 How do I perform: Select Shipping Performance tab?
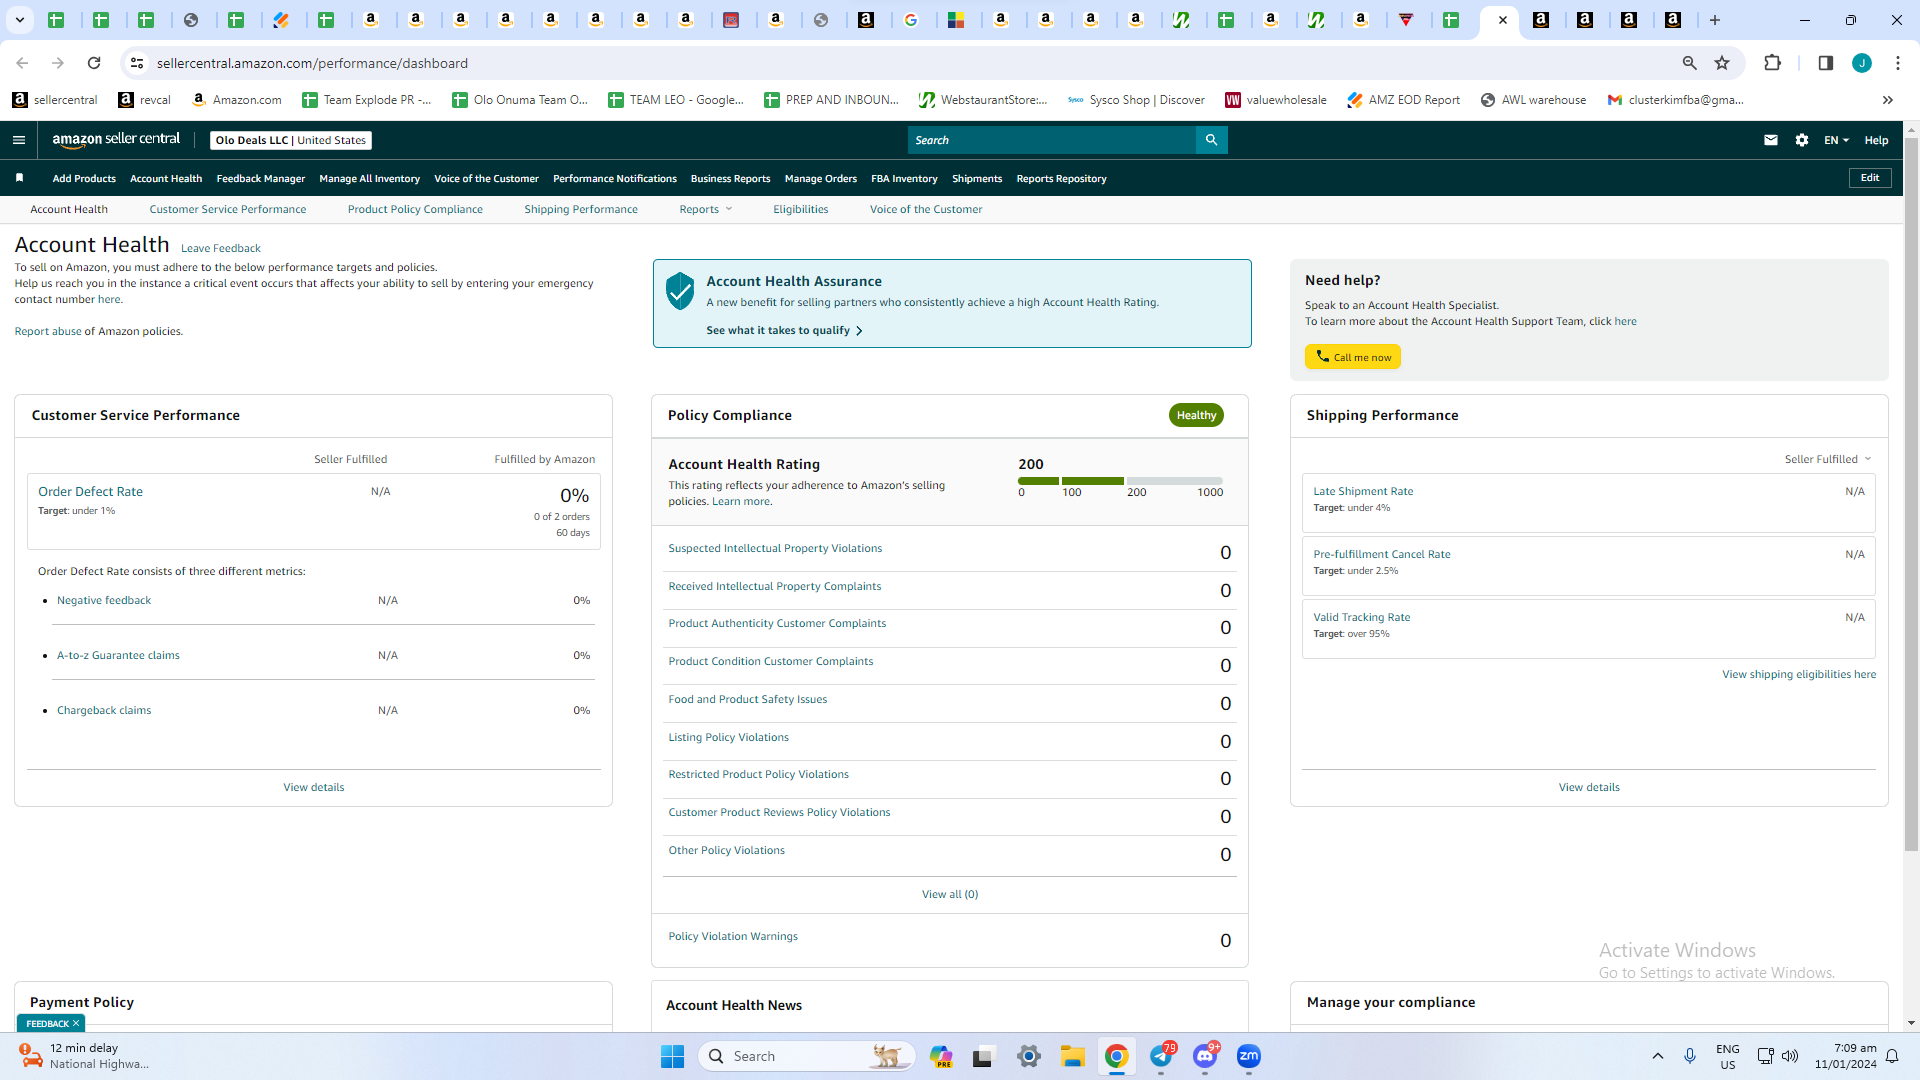pos(581,209)
